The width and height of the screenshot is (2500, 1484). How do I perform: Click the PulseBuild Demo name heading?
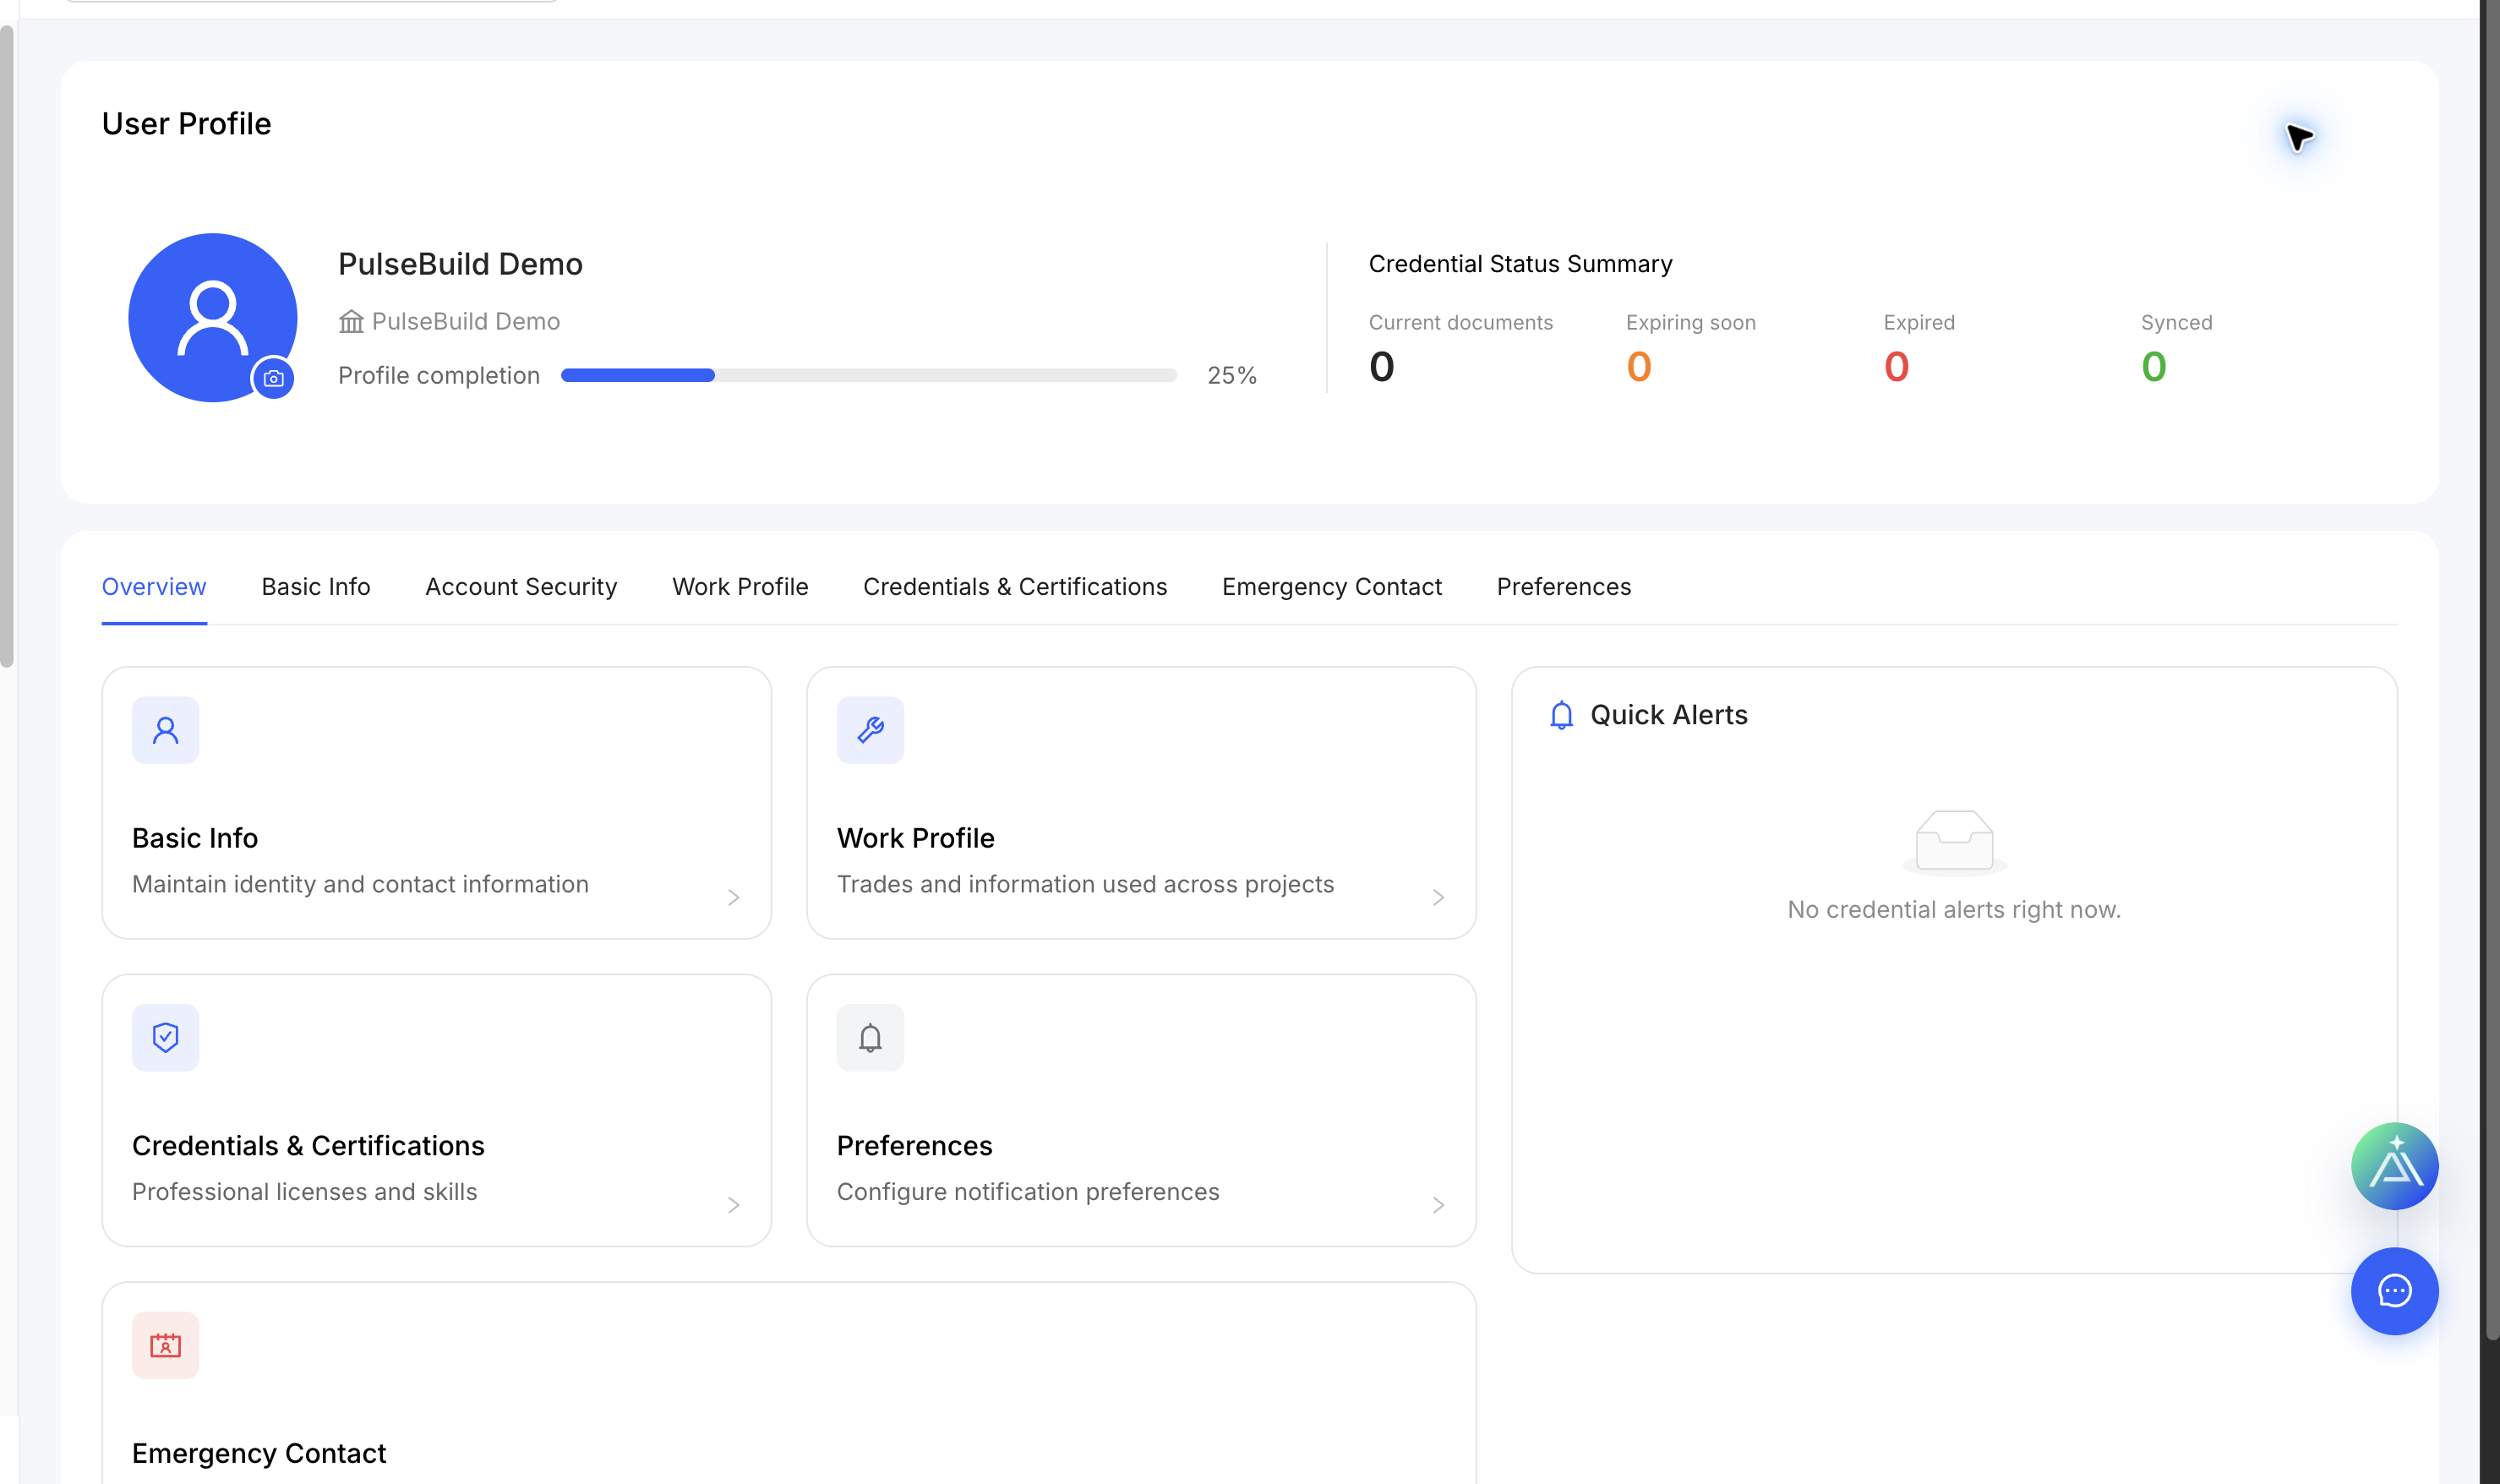(x=460, y=264)
